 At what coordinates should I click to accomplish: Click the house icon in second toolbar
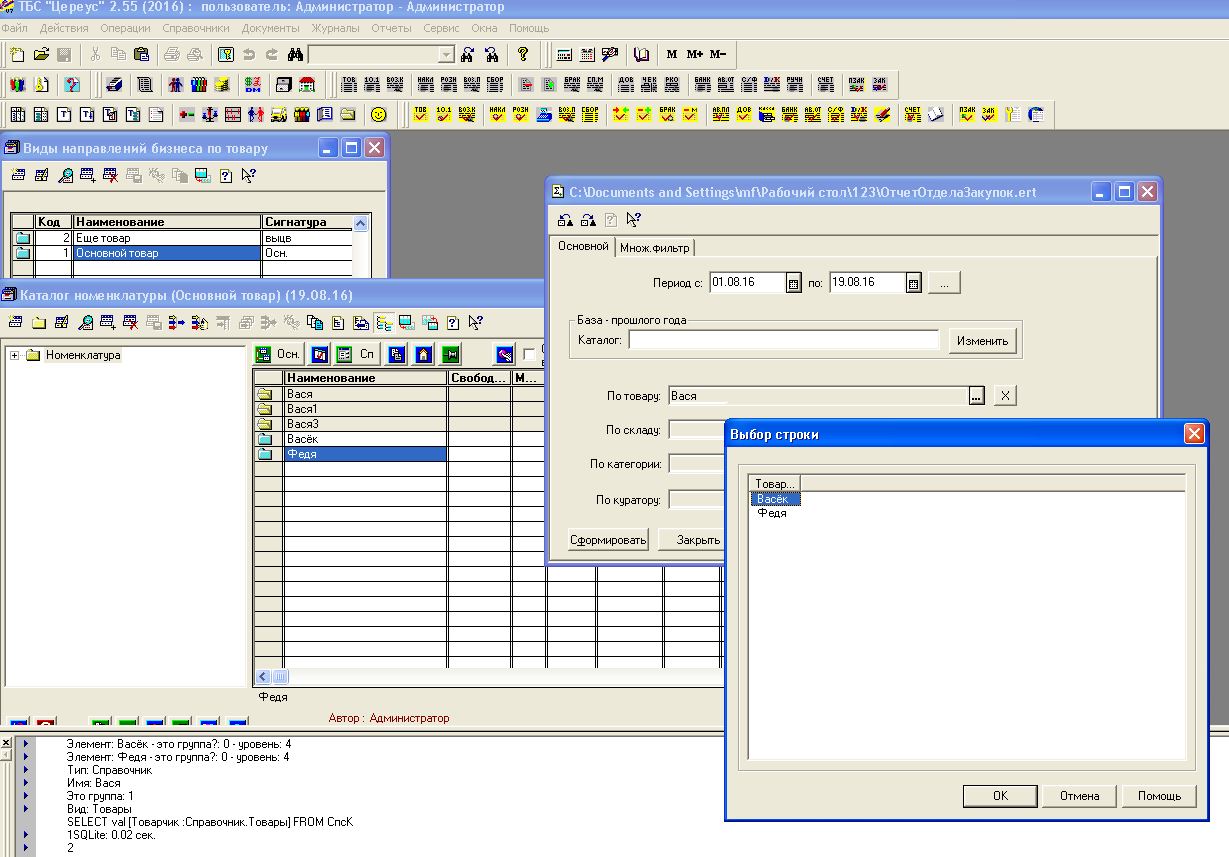click(x=307, y=84)
